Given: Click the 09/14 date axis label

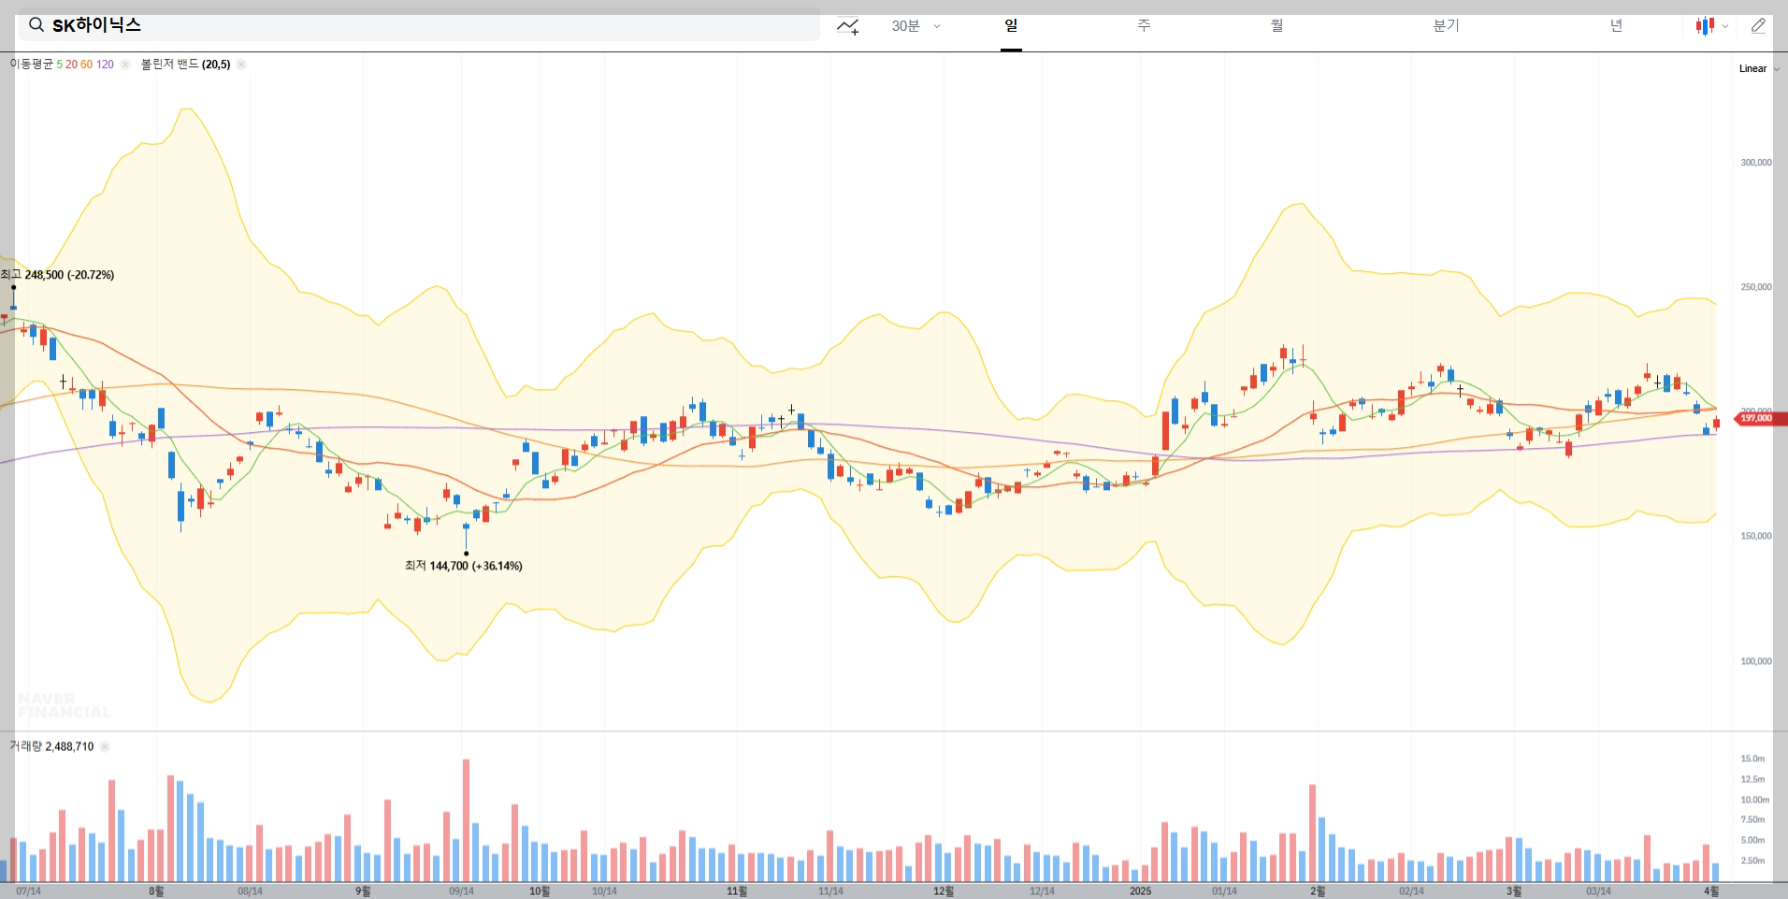Looking at the screenshot, I should [461, 891].
